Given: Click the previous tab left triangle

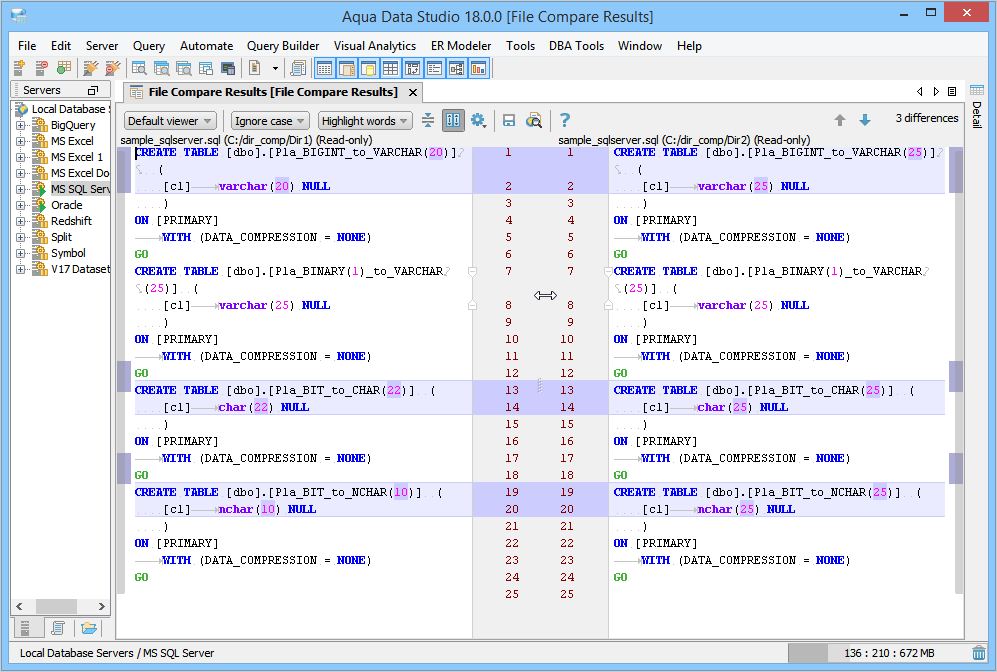Looking at the screenshot, I should 919,92.
